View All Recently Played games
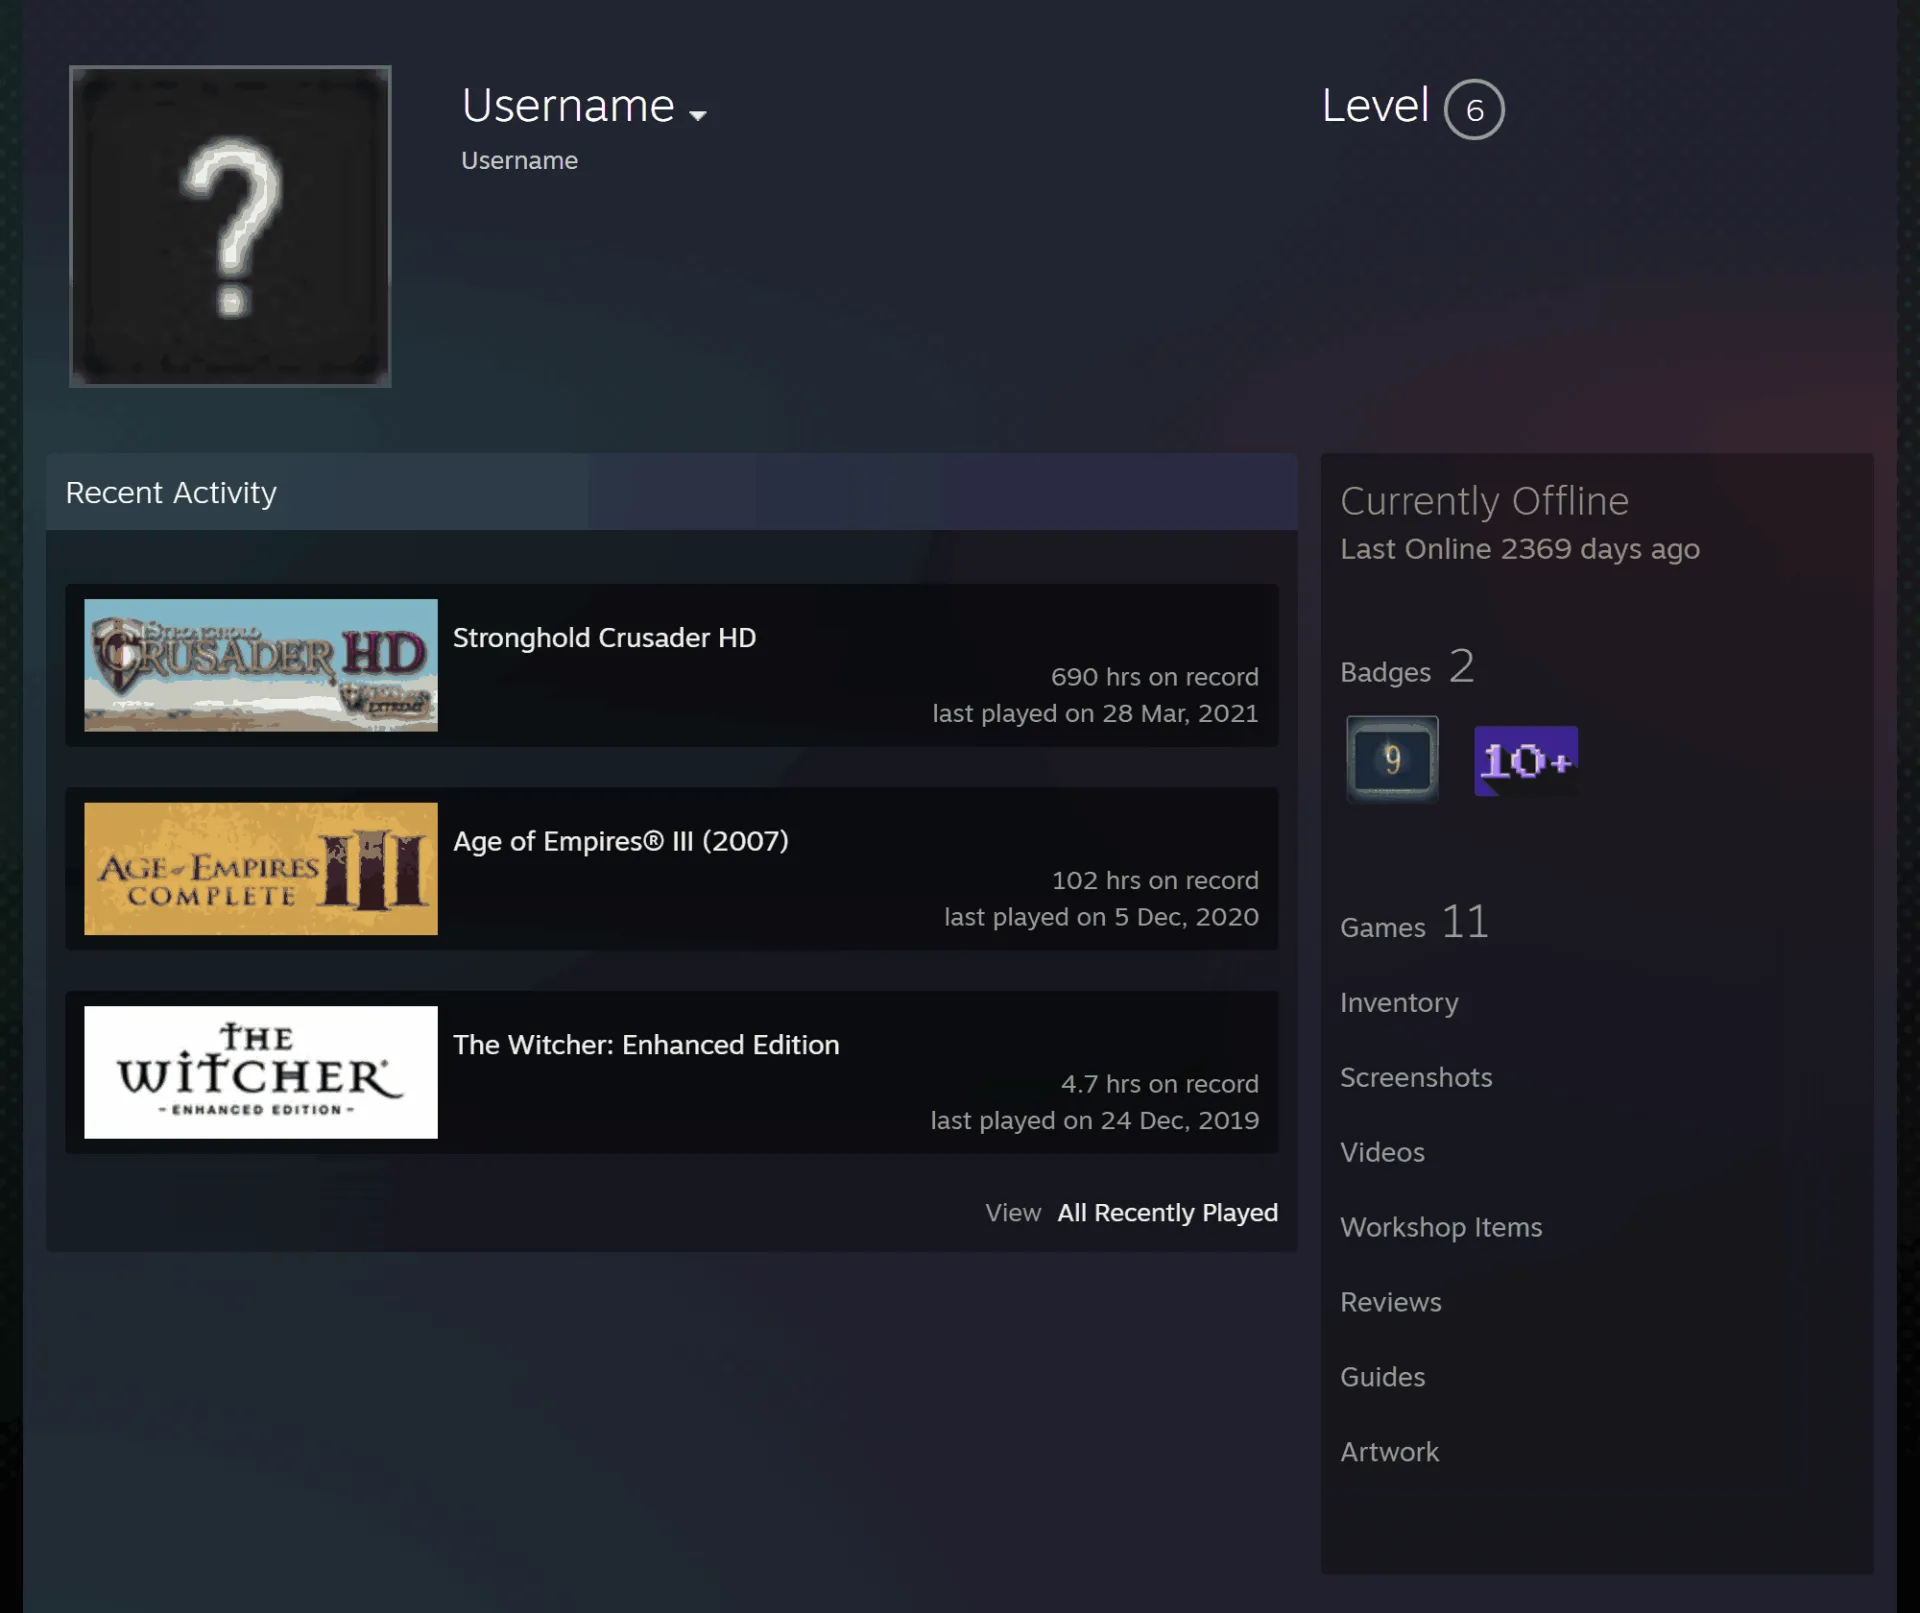 pos(1167,1213)
